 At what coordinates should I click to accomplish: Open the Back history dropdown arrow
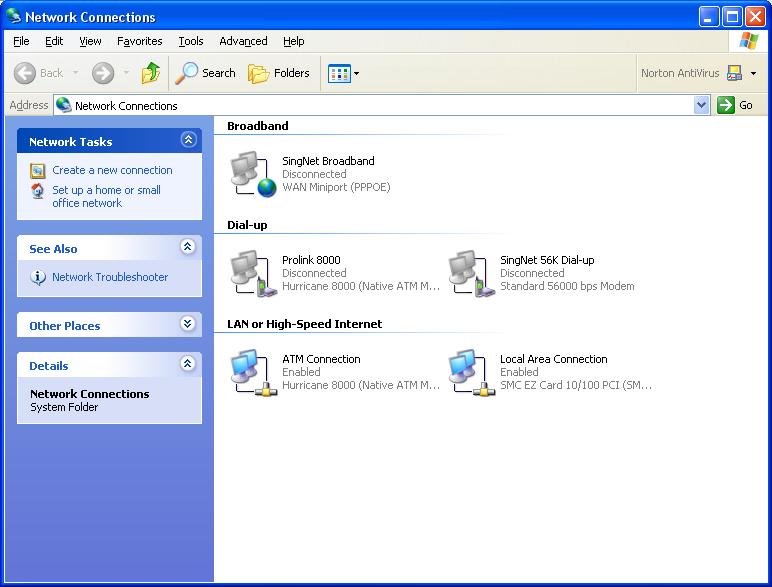75,73
